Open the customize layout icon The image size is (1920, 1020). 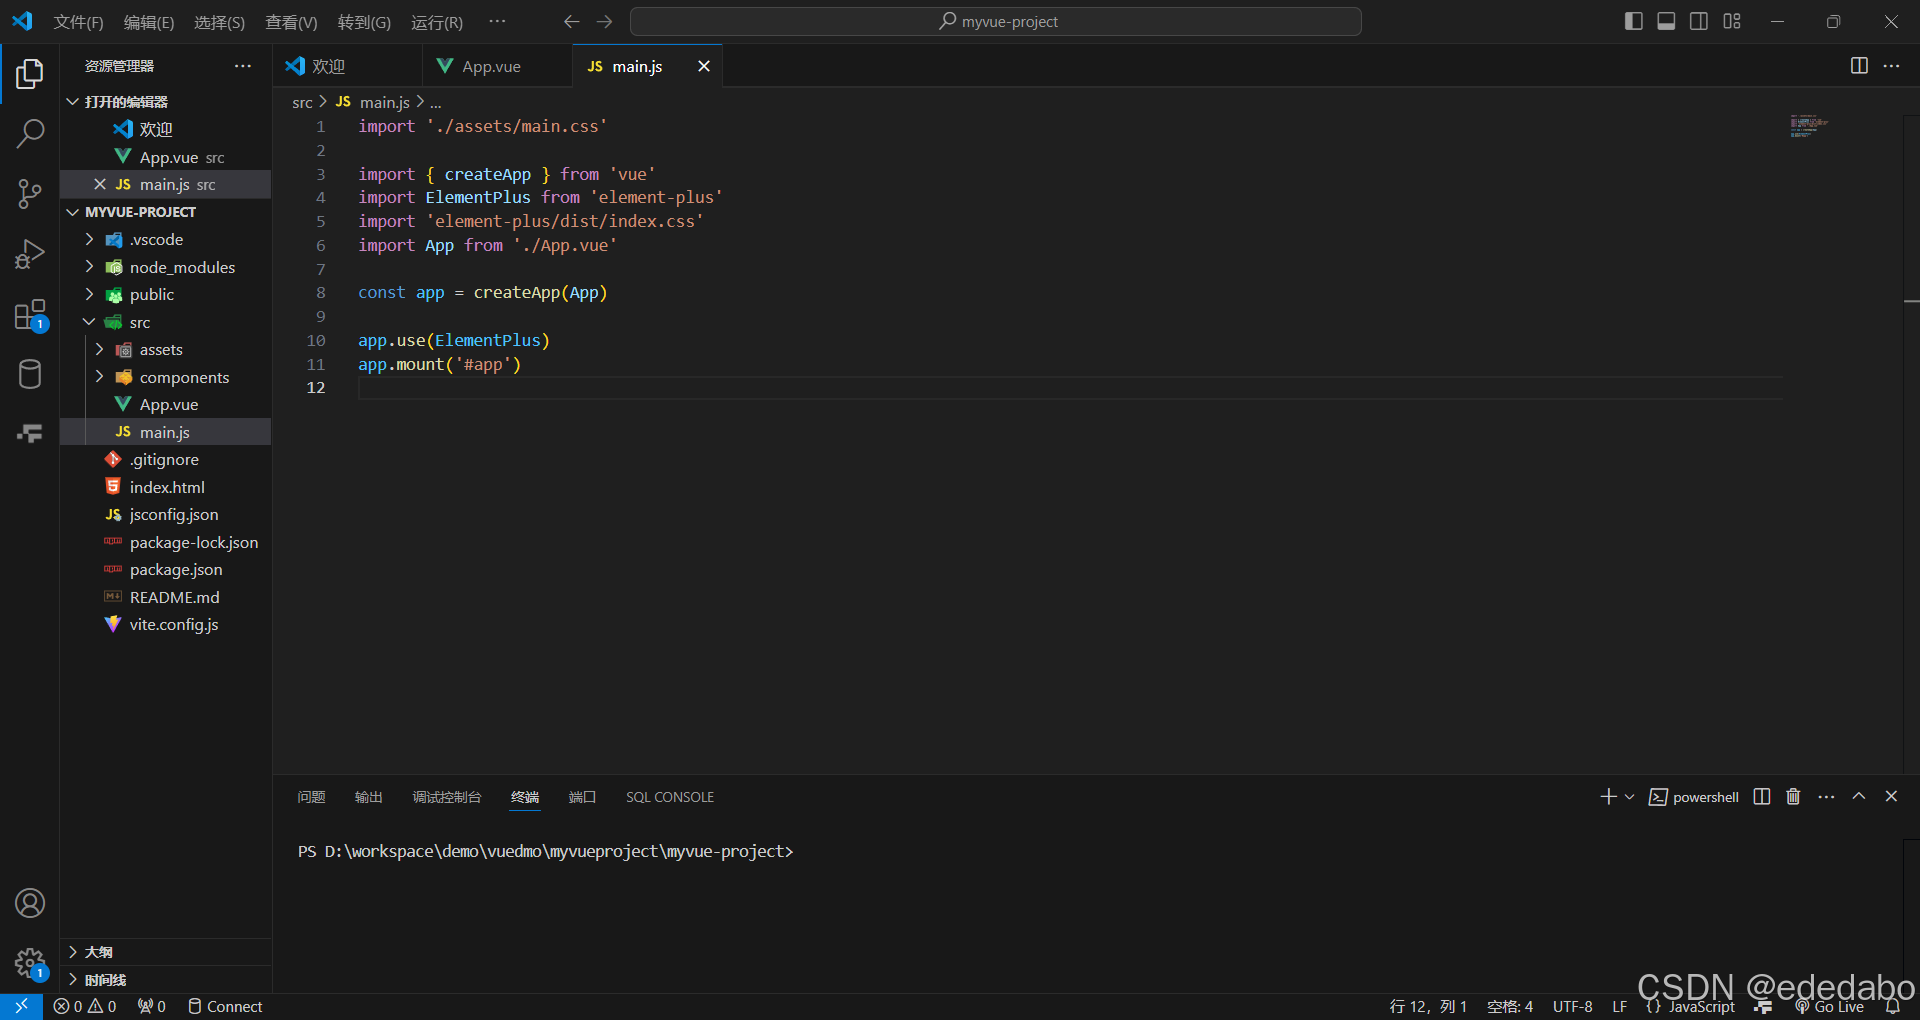coord(1732,22)
